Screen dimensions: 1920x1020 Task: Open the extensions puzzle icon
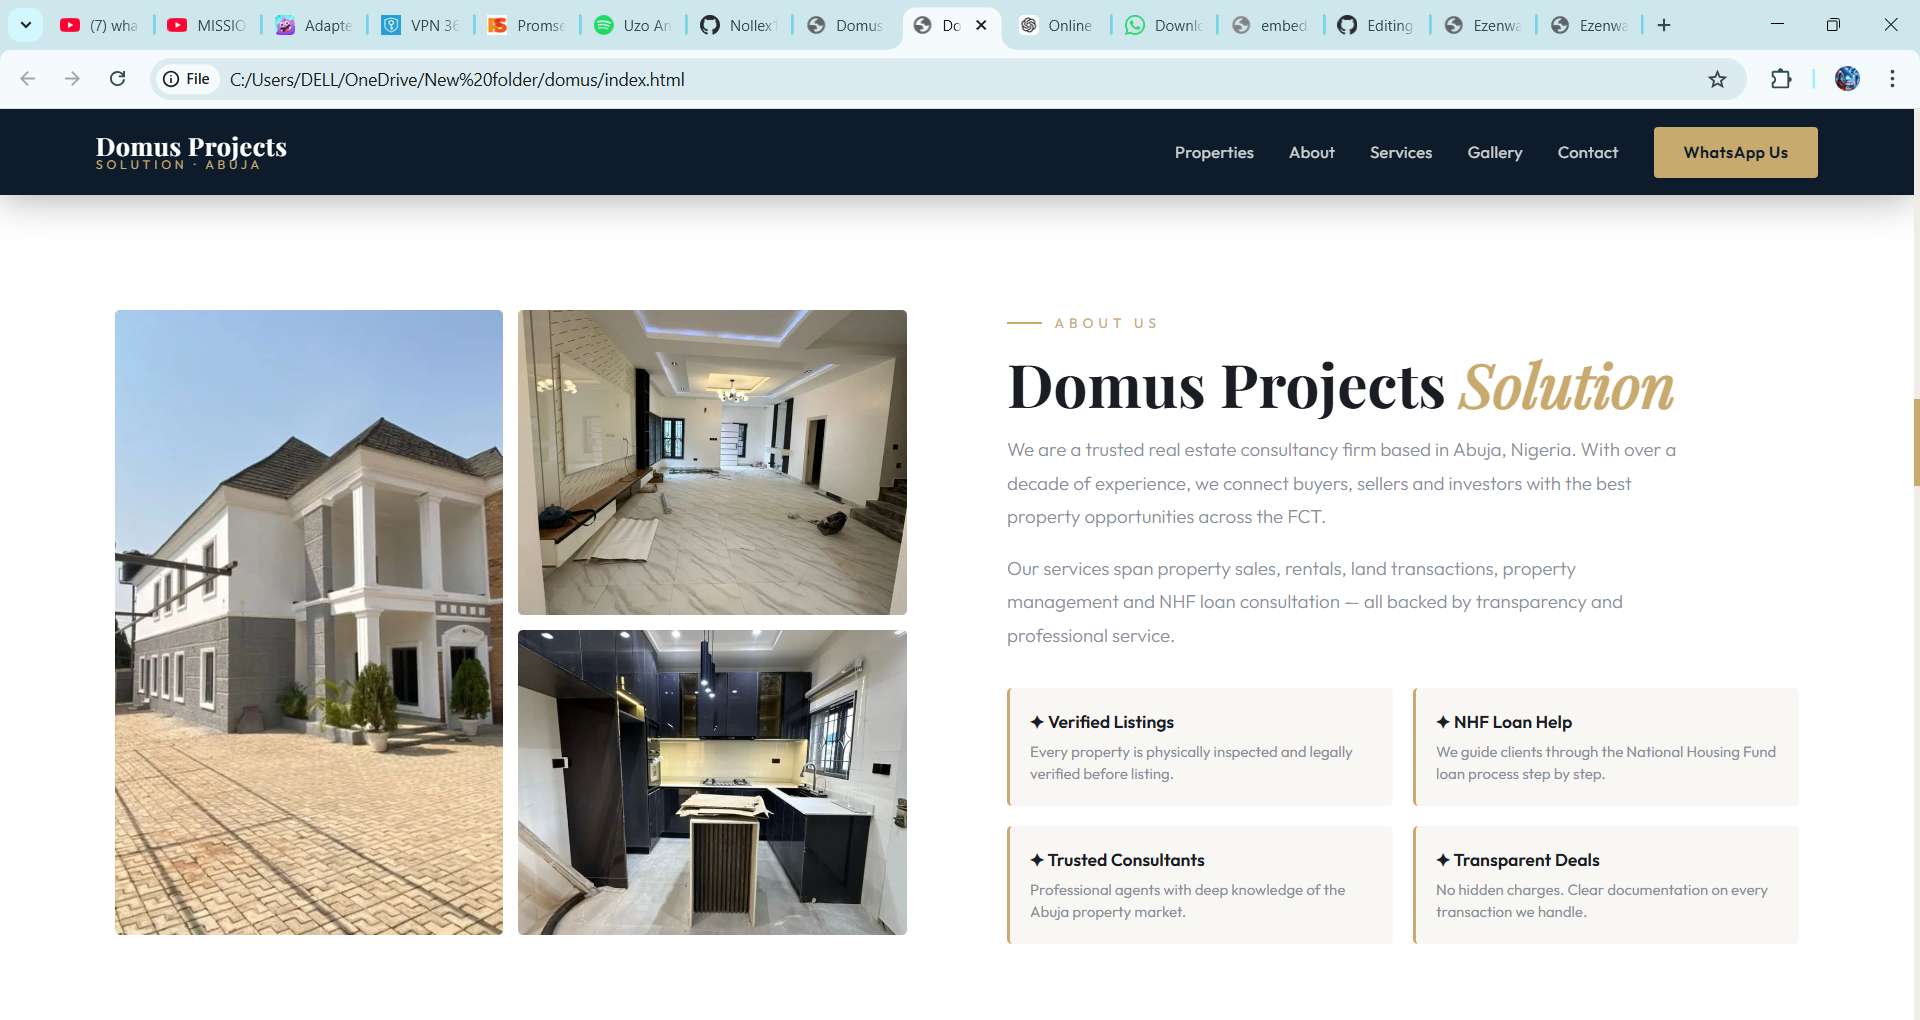point(1783,79)
